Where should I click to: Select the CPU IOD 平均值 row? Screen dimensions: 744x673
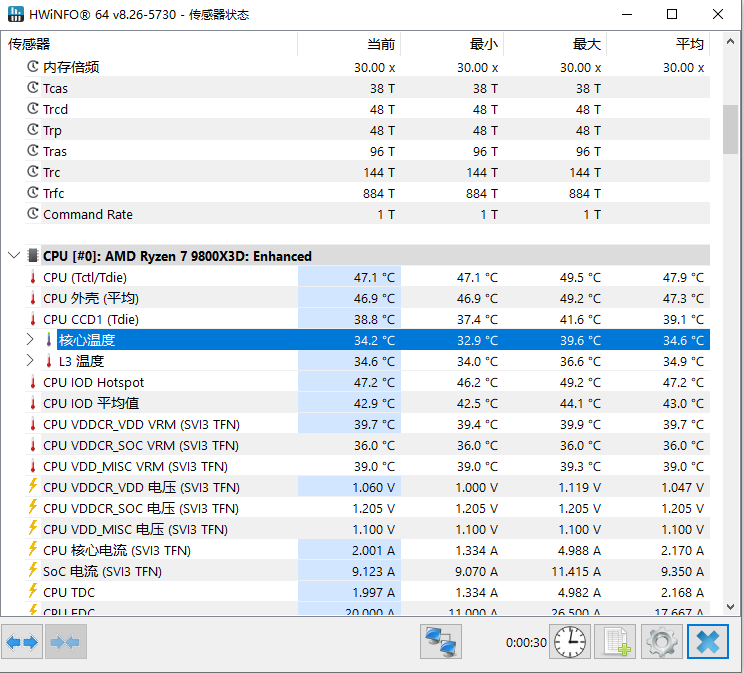click(x=367, y=403)
